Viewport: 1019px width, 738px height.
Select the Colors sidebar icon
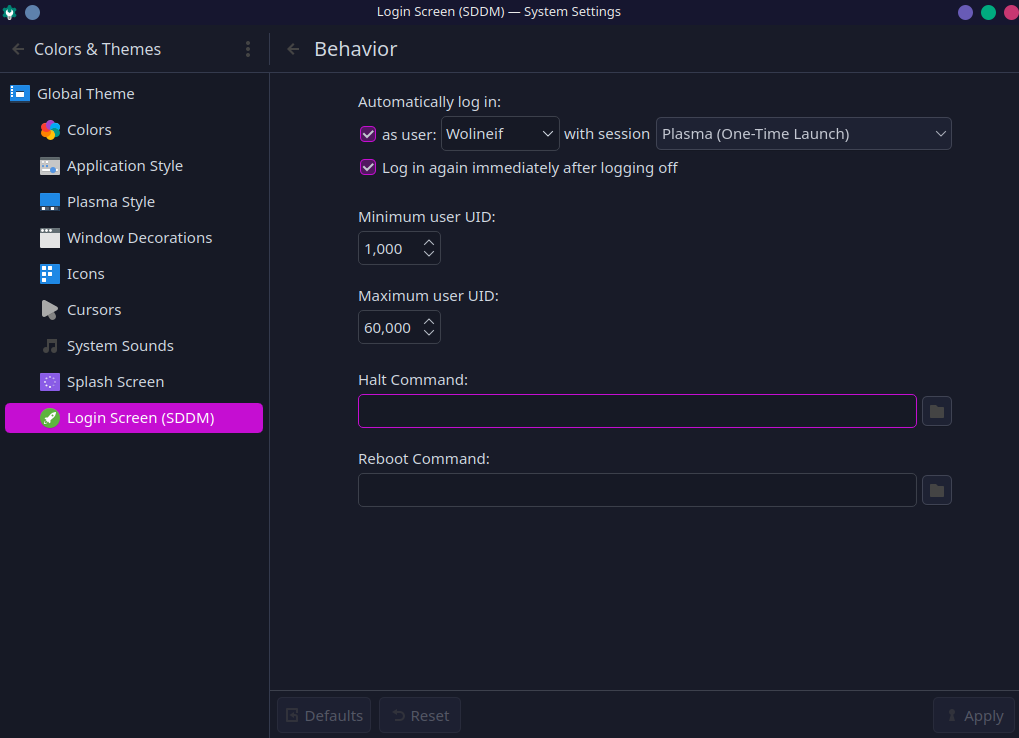tap(48, 129)
